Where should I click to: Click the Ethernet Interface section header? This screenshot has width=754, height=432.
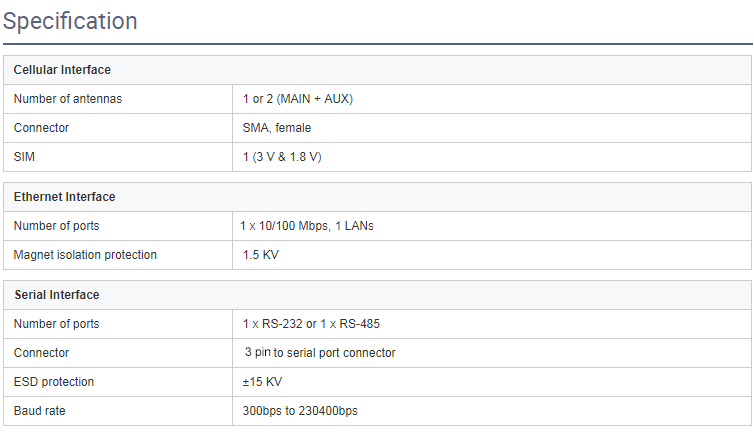pyautogui.click(x=64, y=197)
